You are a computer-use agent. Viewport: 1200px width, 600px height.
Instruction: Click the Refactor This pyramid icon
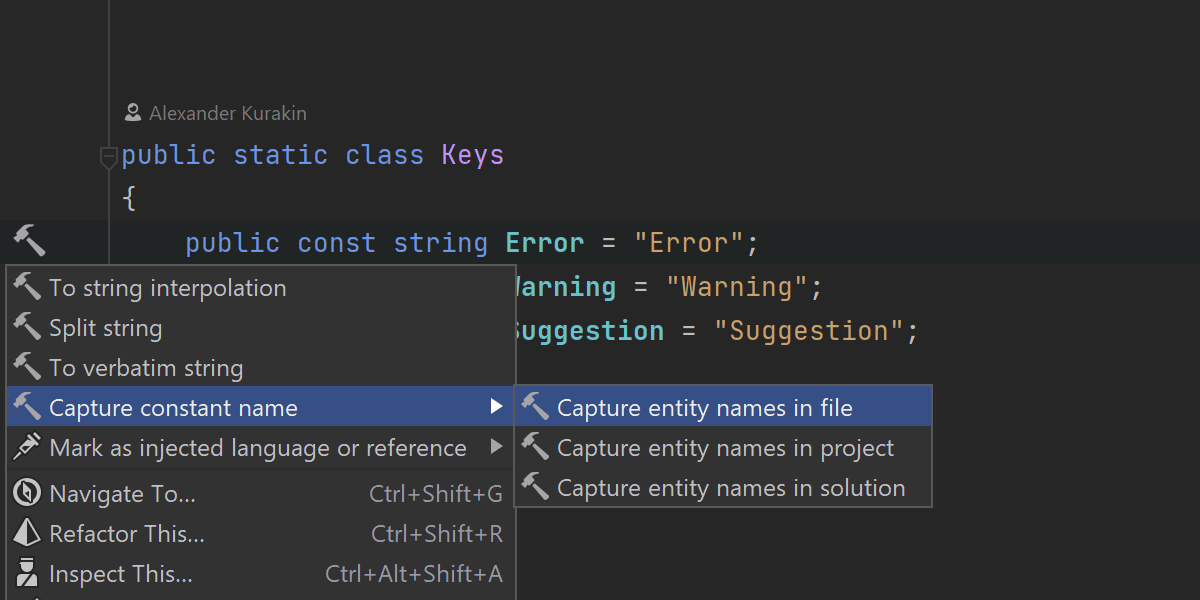[x=27, y=534]
